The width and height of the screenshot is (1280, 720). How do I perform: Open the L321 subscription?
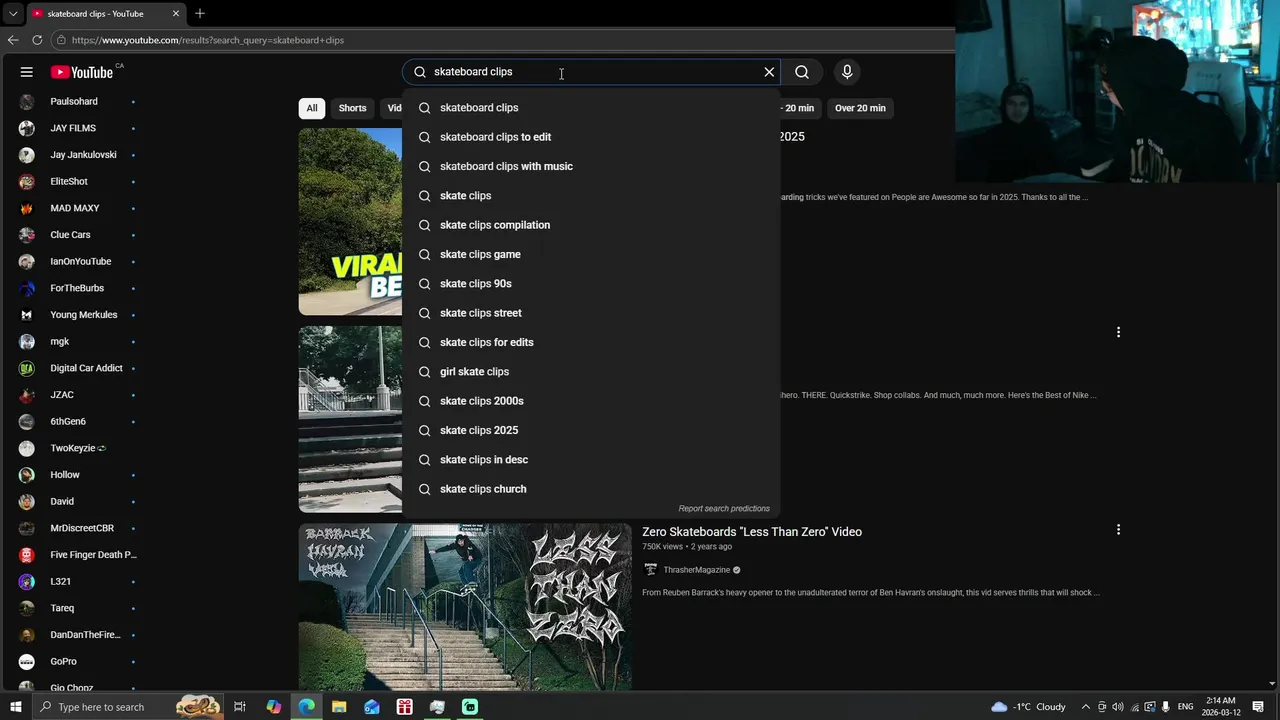tap(80, 582)
